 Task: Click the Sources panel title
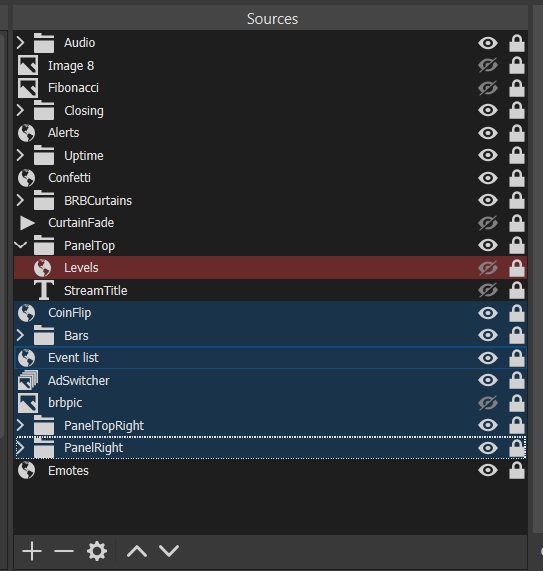[272, 19]
